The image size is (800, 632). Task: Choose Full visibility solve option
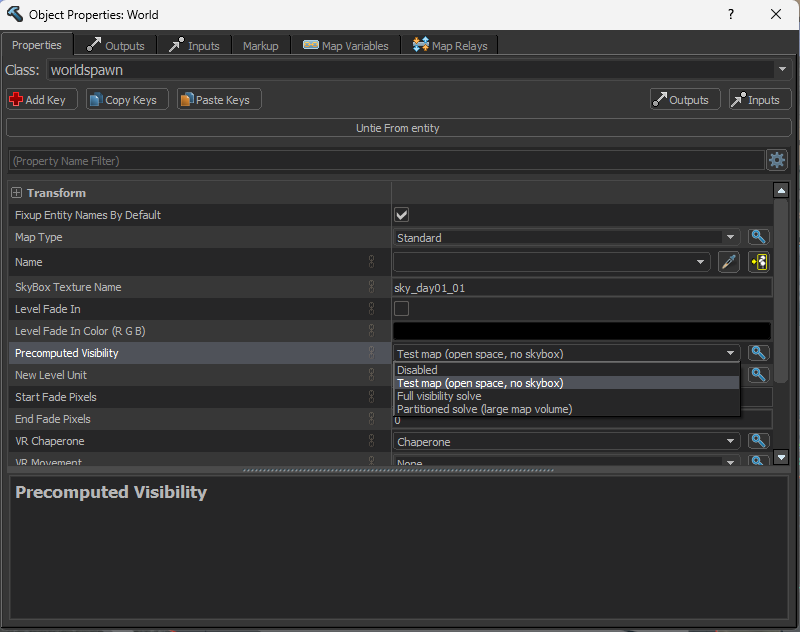pos(567,396)
